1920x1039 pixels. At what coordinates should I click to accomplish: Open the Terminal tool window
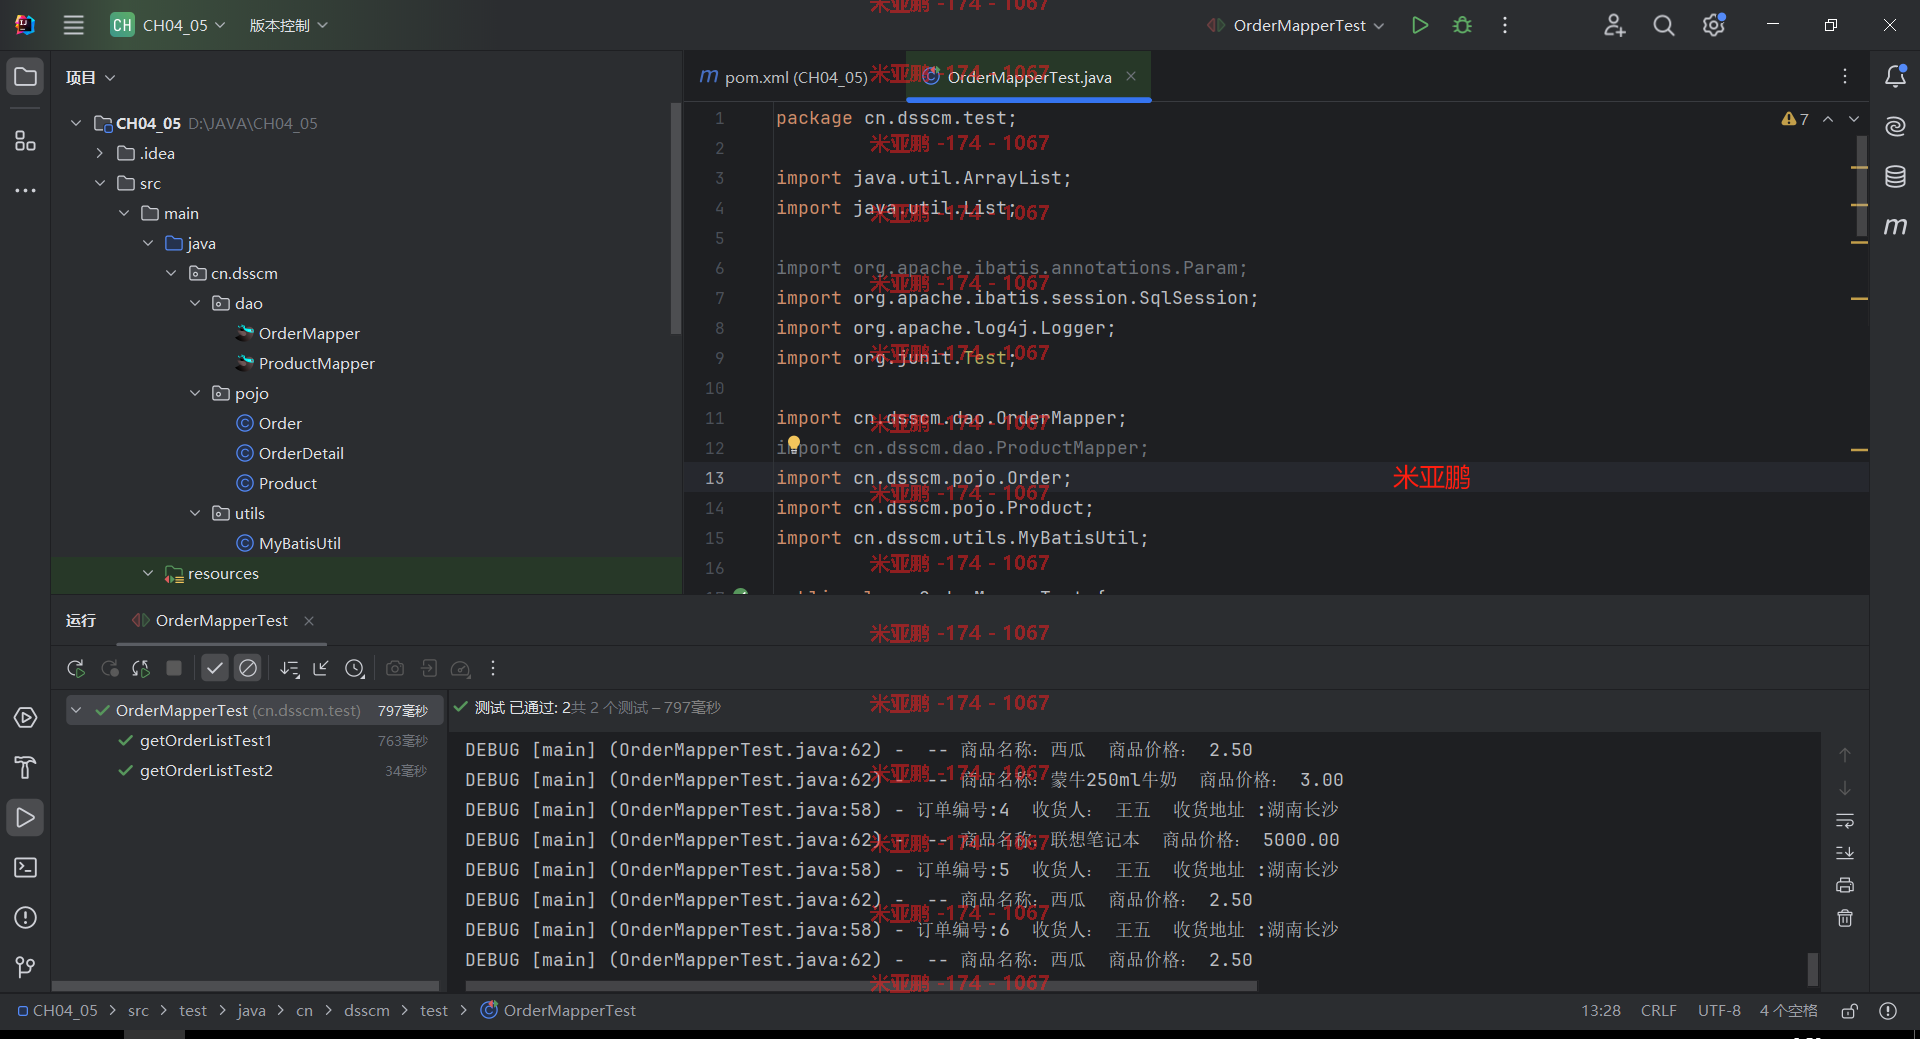point(25,868)
